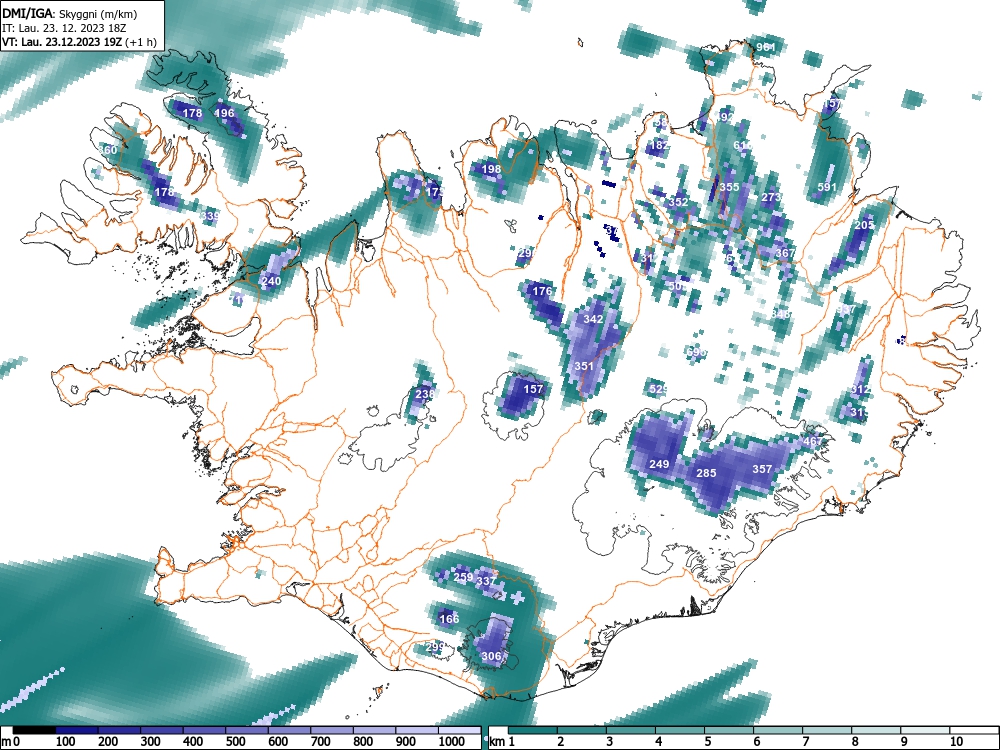Click the 355 visibility value label
This screenshot has width=1000, height=750.
[x=729, y=187]
